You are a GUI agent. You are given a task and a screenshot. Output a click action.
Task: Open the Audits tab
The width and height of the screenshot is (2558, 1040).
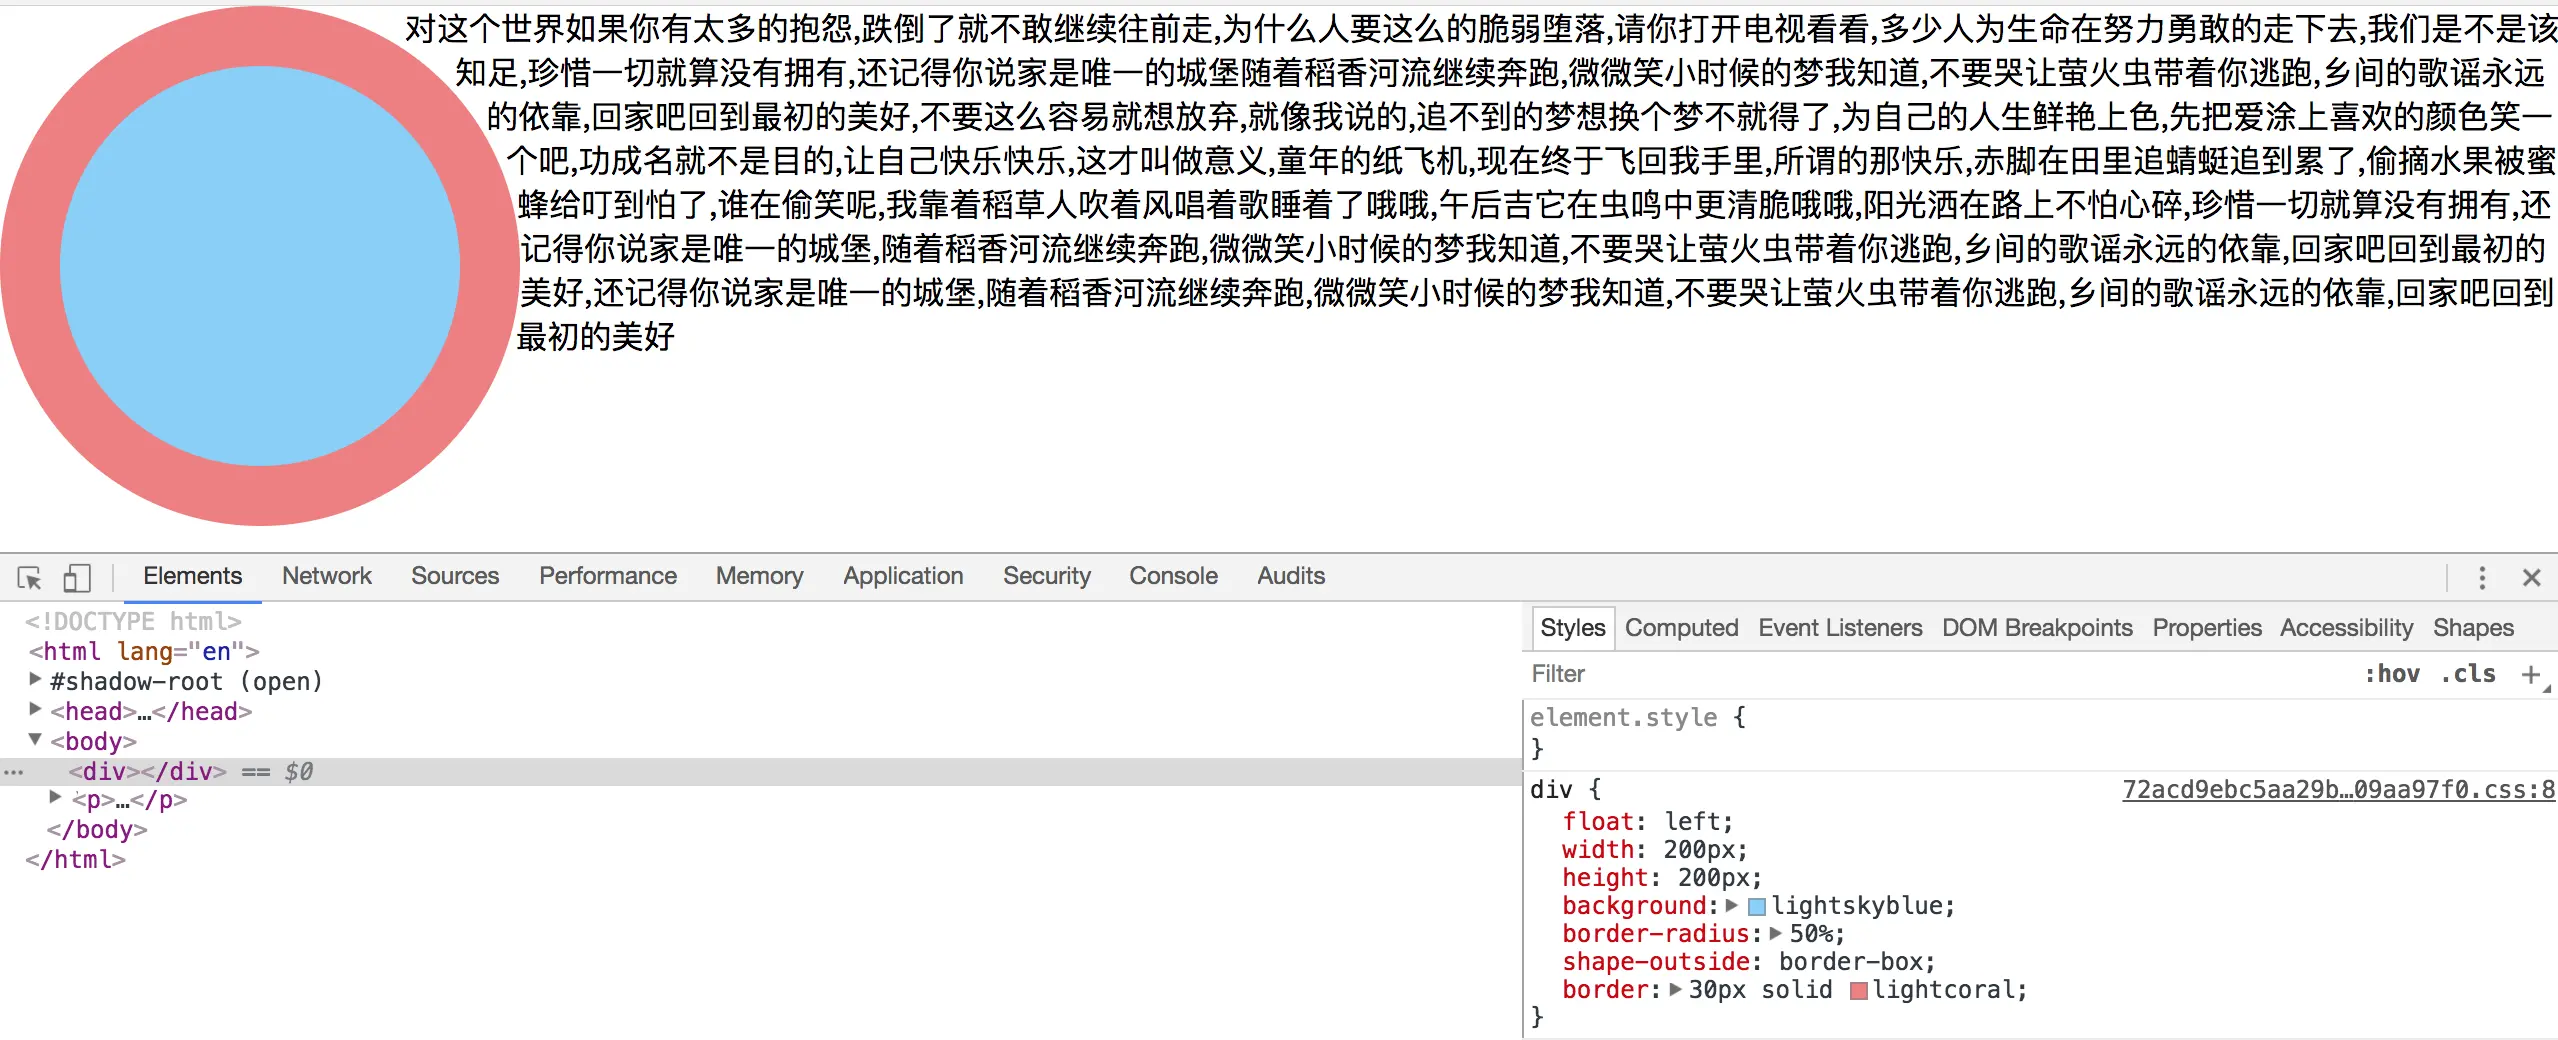click(x=1291, y=576)
